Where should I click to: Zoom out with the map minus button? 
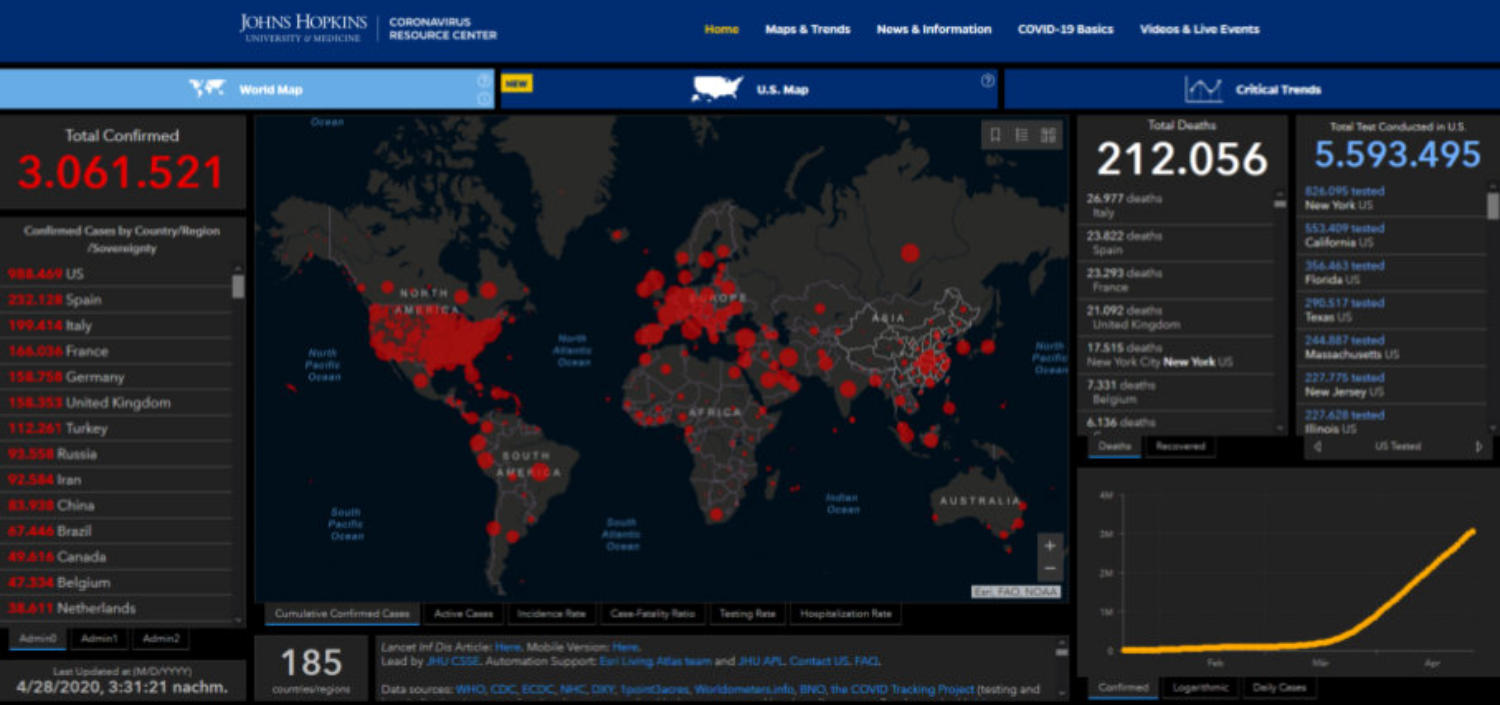point(1049,569)
